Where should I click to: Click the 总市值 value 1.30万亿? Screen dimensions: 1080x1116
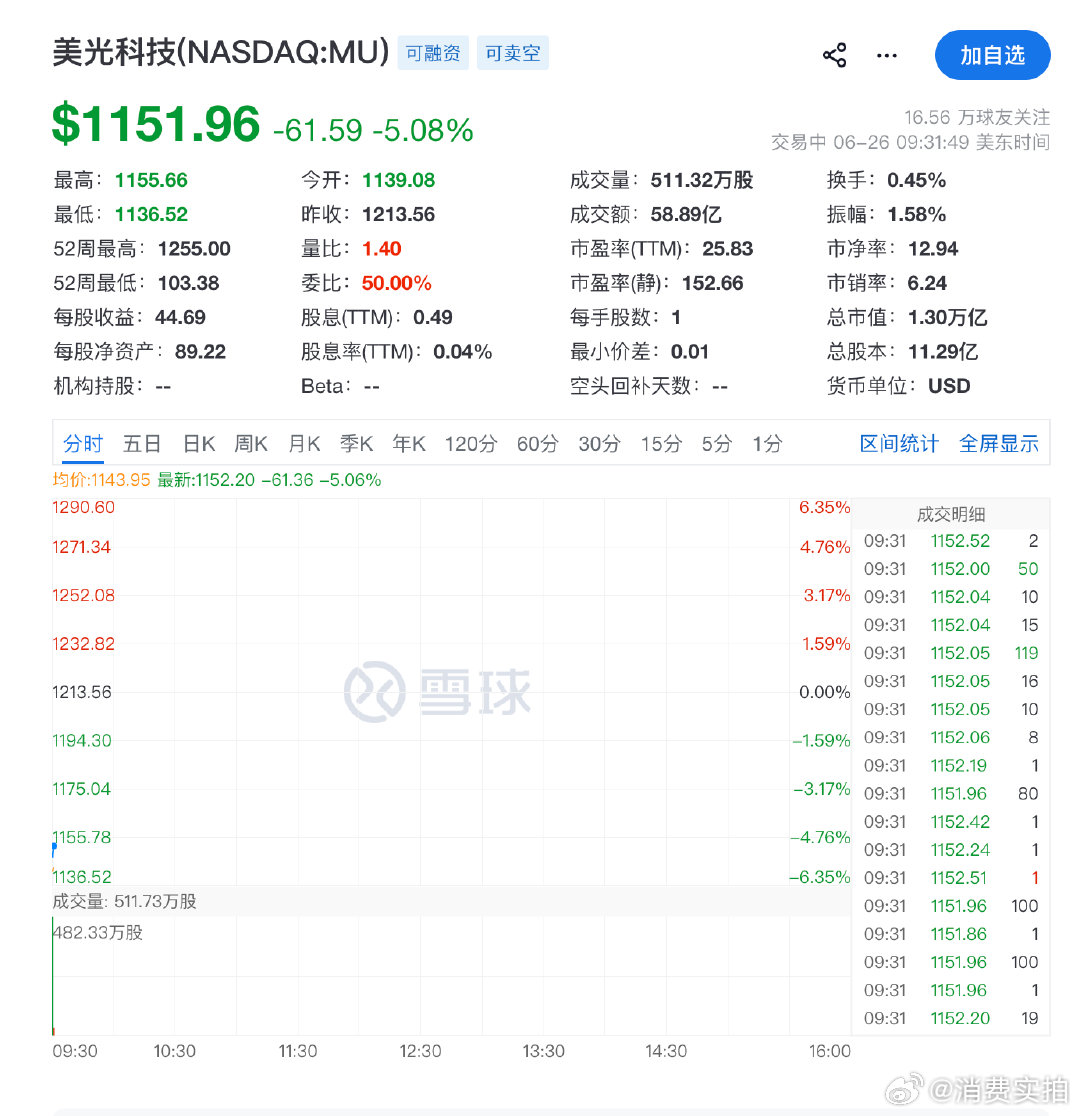coord(947,317)
